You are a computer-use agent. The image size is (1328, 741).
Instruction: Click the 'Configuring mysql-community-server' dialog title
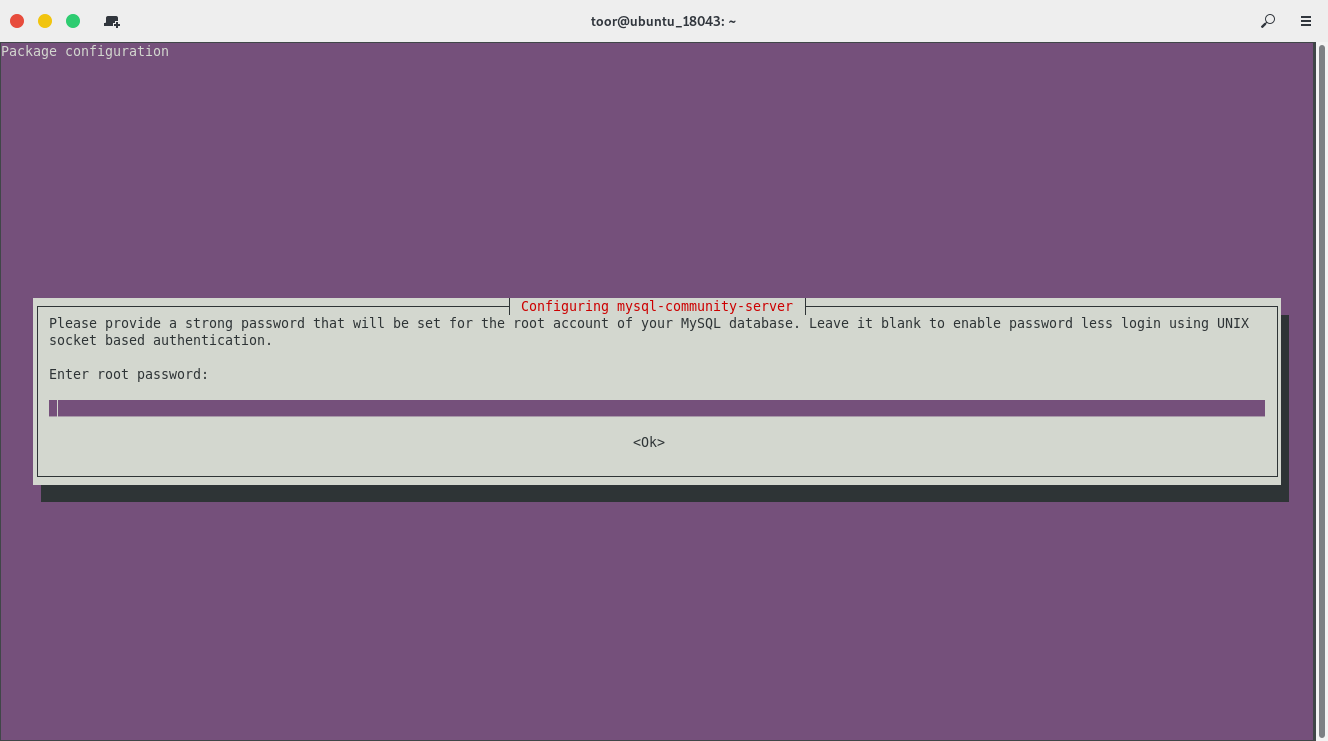click(x=657, y=306)
